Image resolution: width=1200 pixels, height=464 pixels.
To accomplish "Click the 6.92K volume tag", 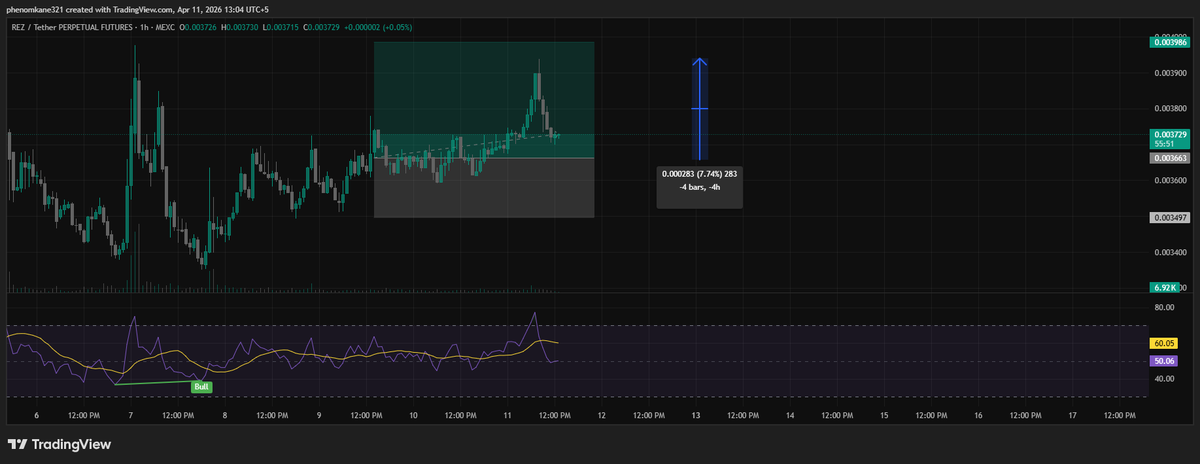I will click(1165, 288).
